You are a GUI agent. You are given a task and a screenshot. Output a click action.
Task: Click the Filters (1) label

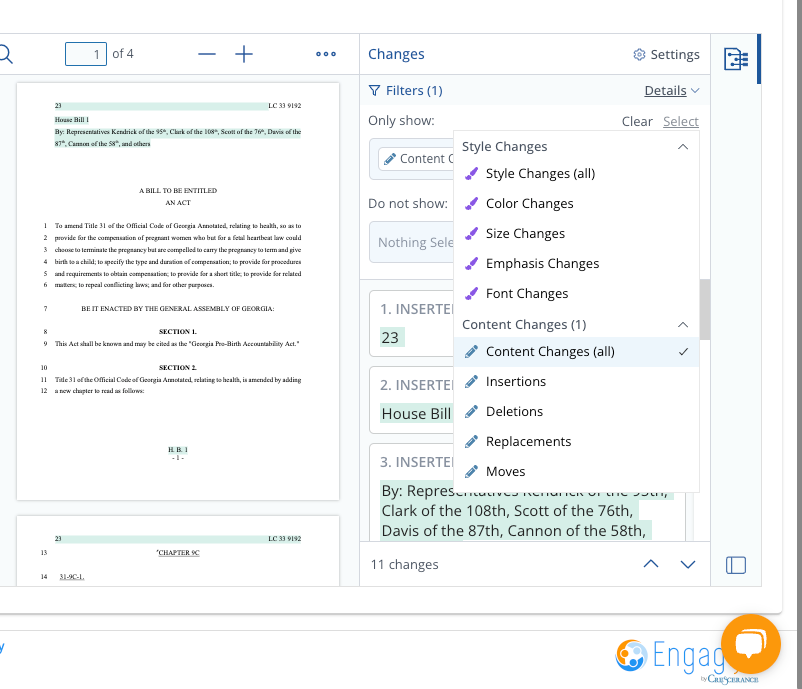pos(414,91)
